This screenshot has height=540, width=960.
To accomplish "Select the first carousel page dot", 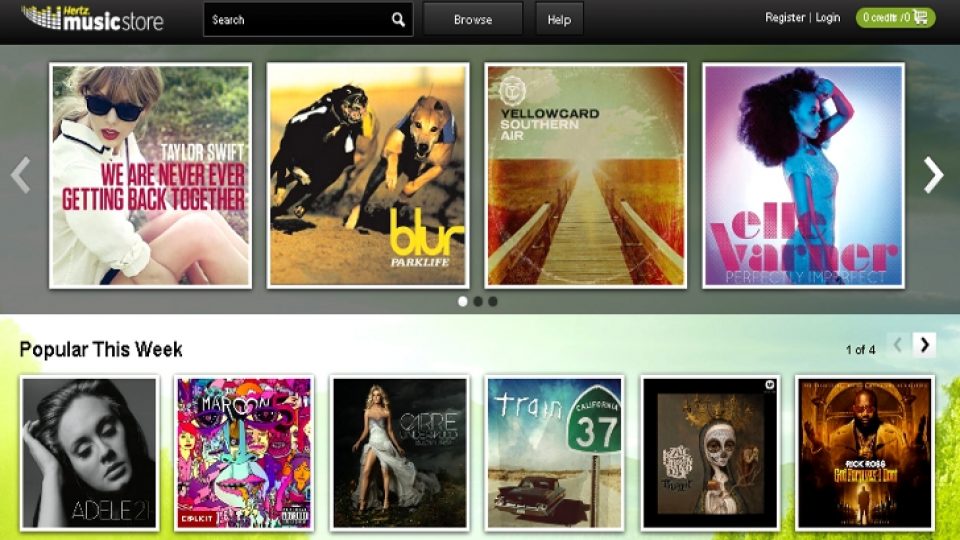I will (463, 301).
